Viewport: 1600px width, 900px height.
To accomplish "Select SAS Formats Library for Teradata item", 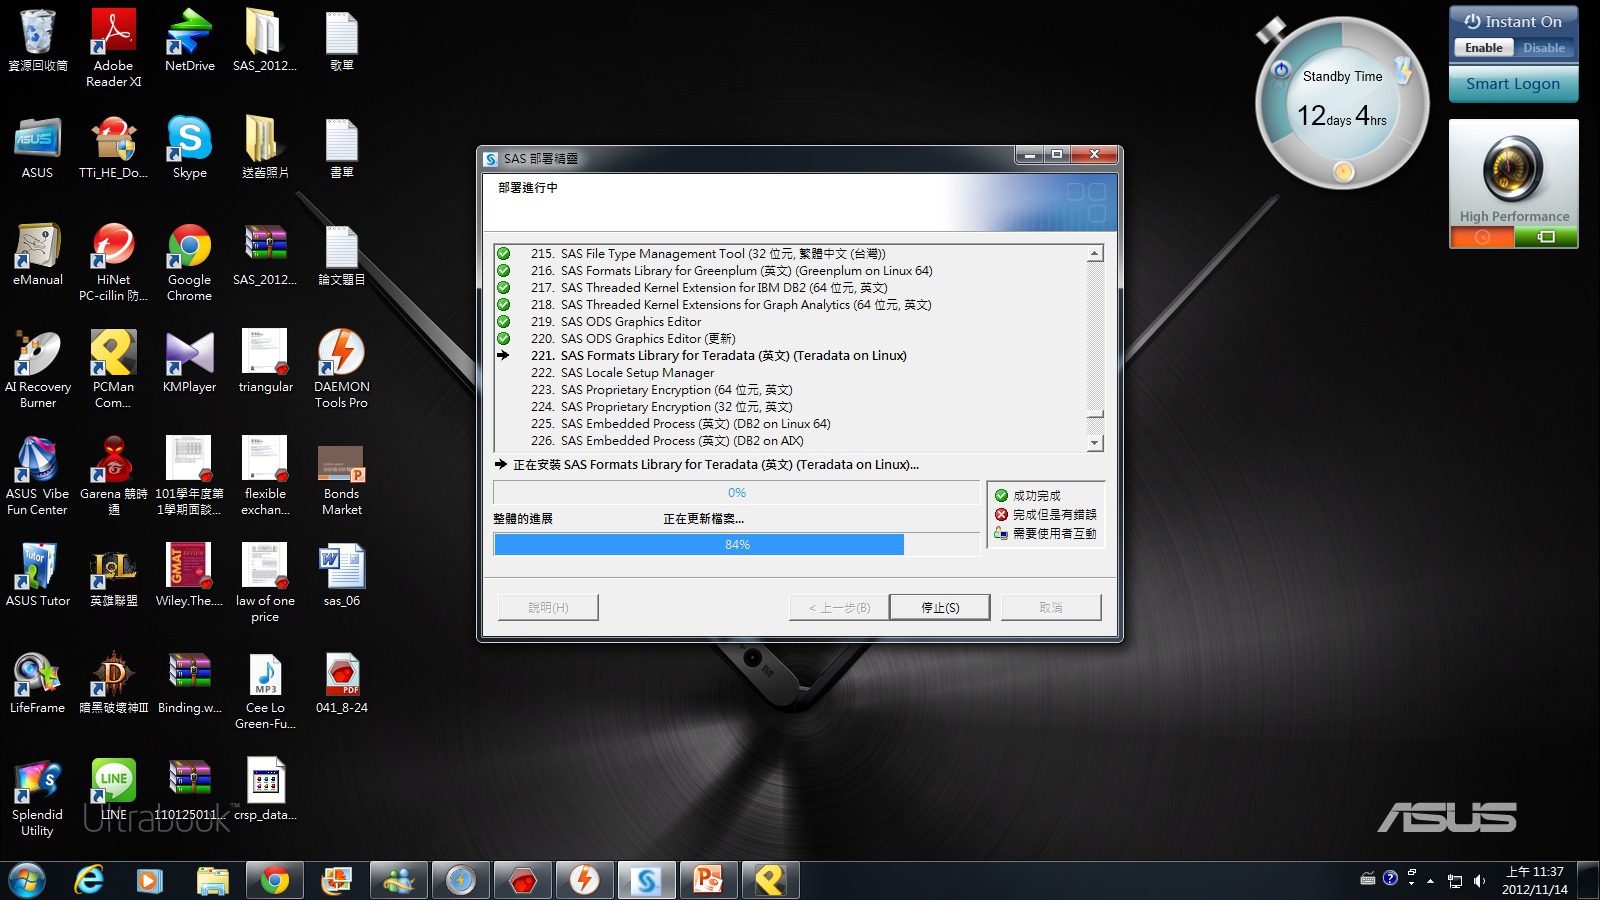I will pos(733,356).
